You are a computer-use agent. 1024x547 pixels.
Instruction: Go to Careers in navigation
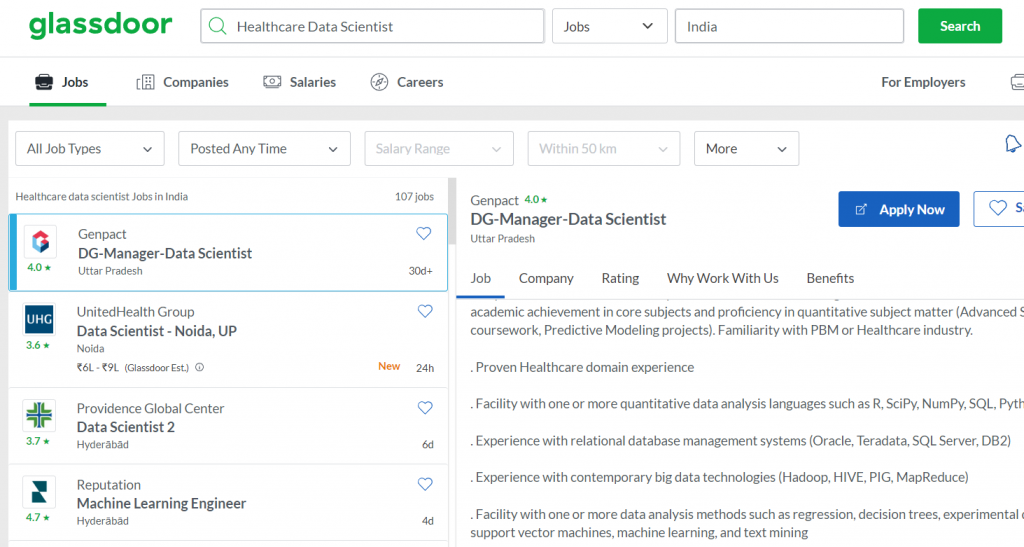click(x=420, y=82)
